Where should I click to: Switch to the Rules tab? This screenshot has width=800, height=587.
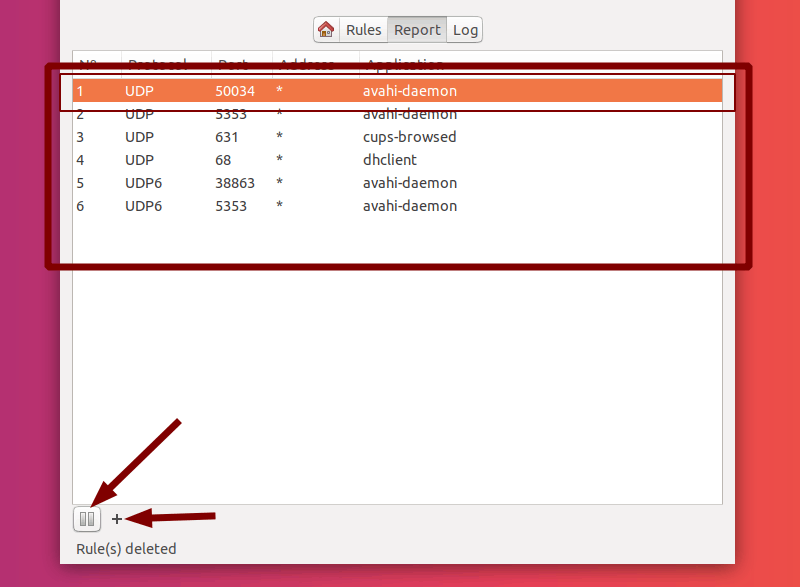(x=363, y=29)
